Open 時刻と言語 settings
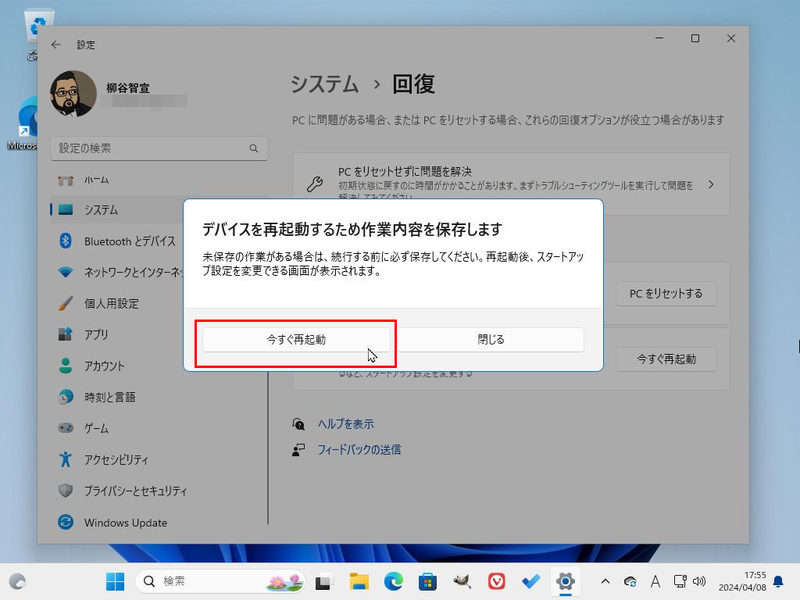 (159, 397)
